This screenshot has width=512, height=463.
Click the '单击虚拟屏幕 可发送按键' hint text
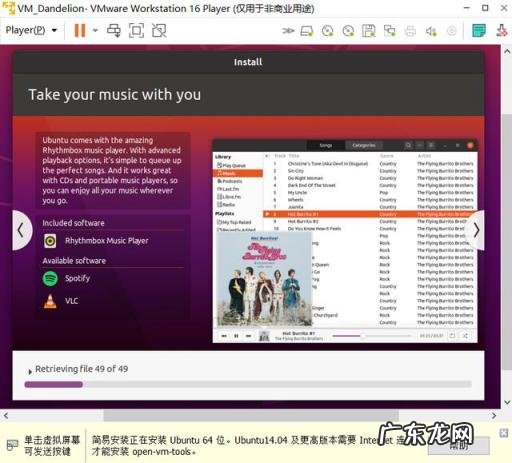pos(52,446)
